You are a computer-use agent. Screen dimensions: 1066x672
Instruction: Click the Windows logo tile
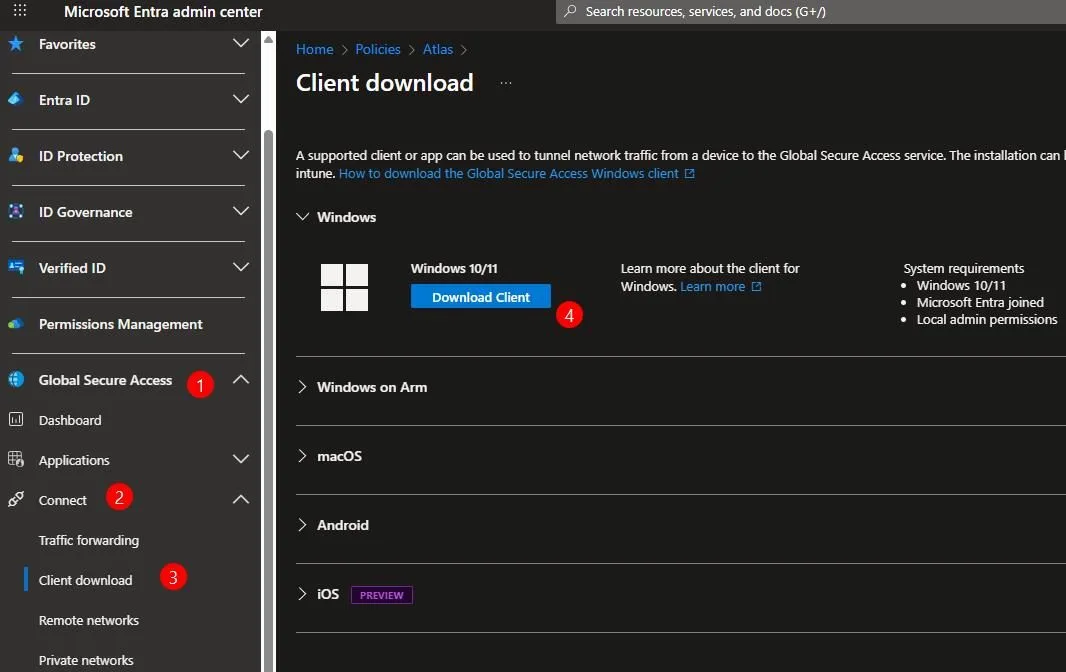click(344, 287)
